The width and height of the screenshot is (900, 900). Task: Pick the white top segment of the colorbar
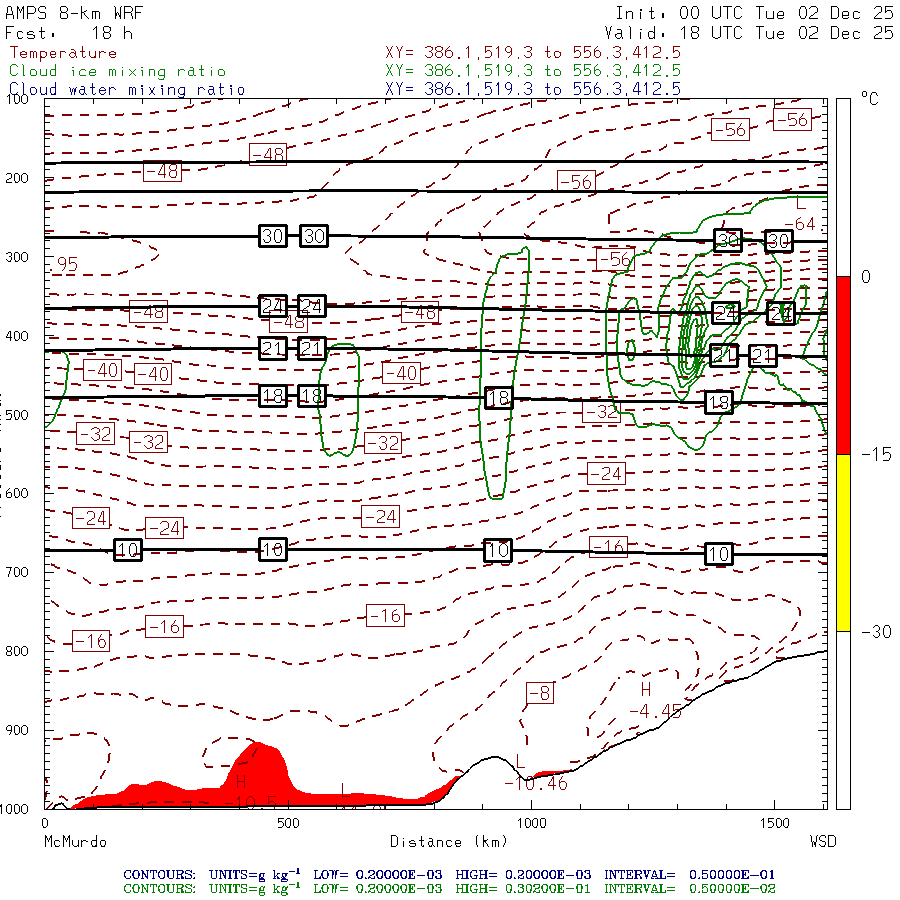(x=843, y=188)
